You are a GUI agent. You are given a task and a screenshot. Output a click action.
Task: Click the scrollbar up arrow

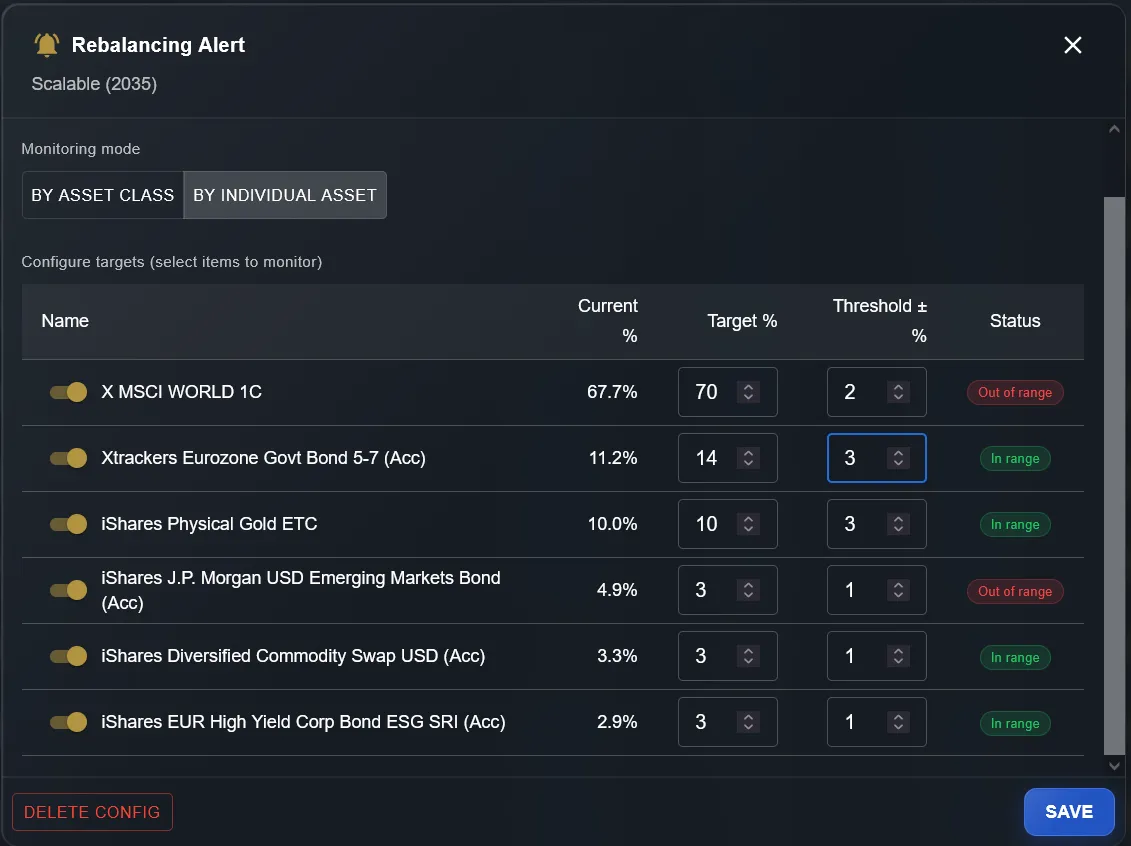(x=1113, y=128)
